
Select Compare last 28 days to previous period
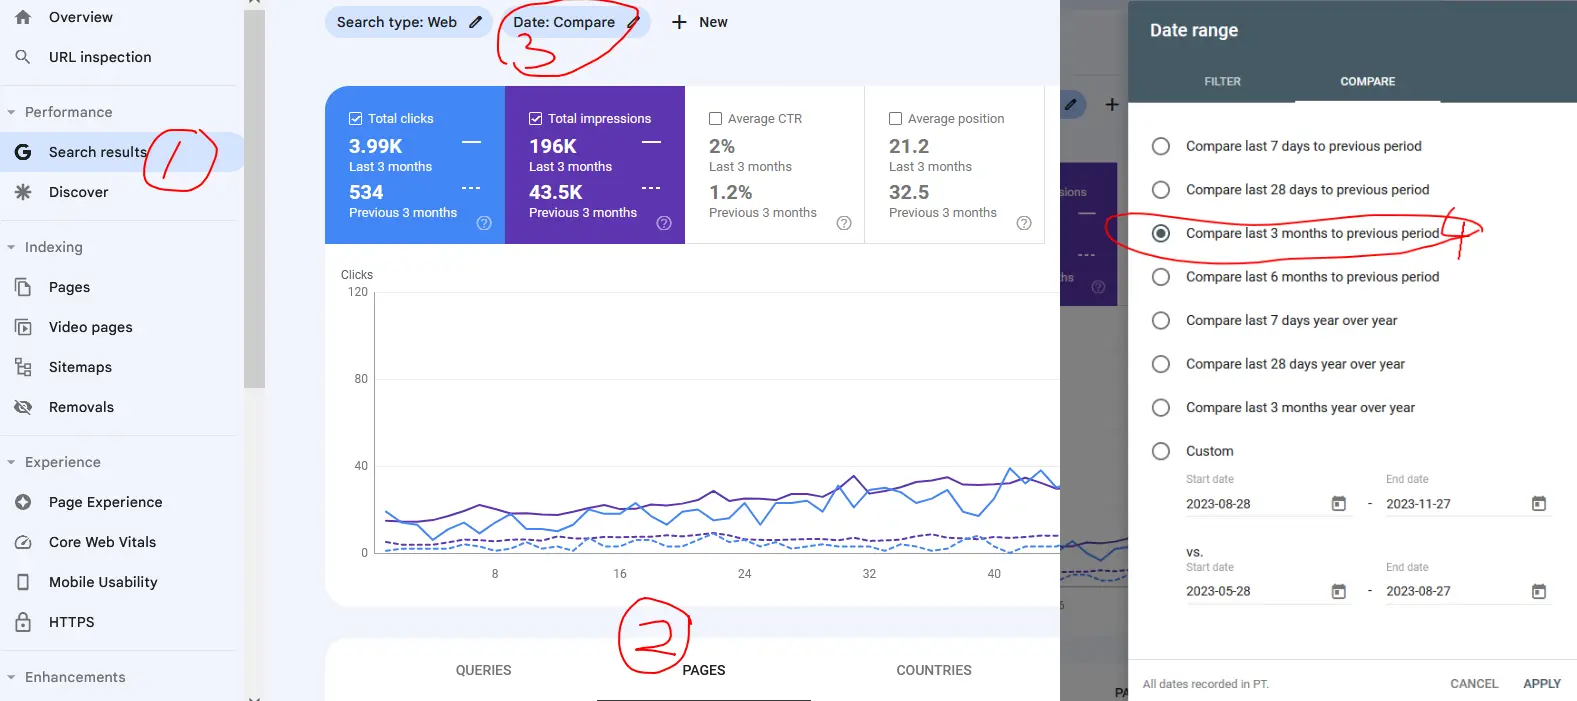[x=1161, y=190]
